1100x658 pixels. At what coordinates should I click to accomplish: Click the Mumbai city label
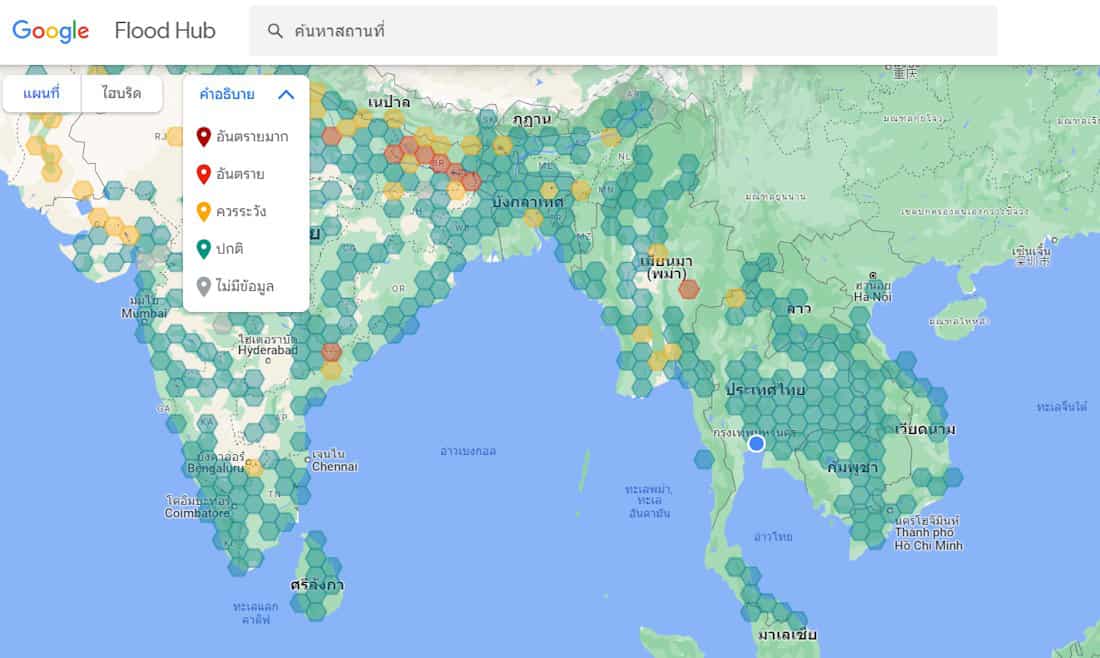pyautogui.click(x=144, y=312)
